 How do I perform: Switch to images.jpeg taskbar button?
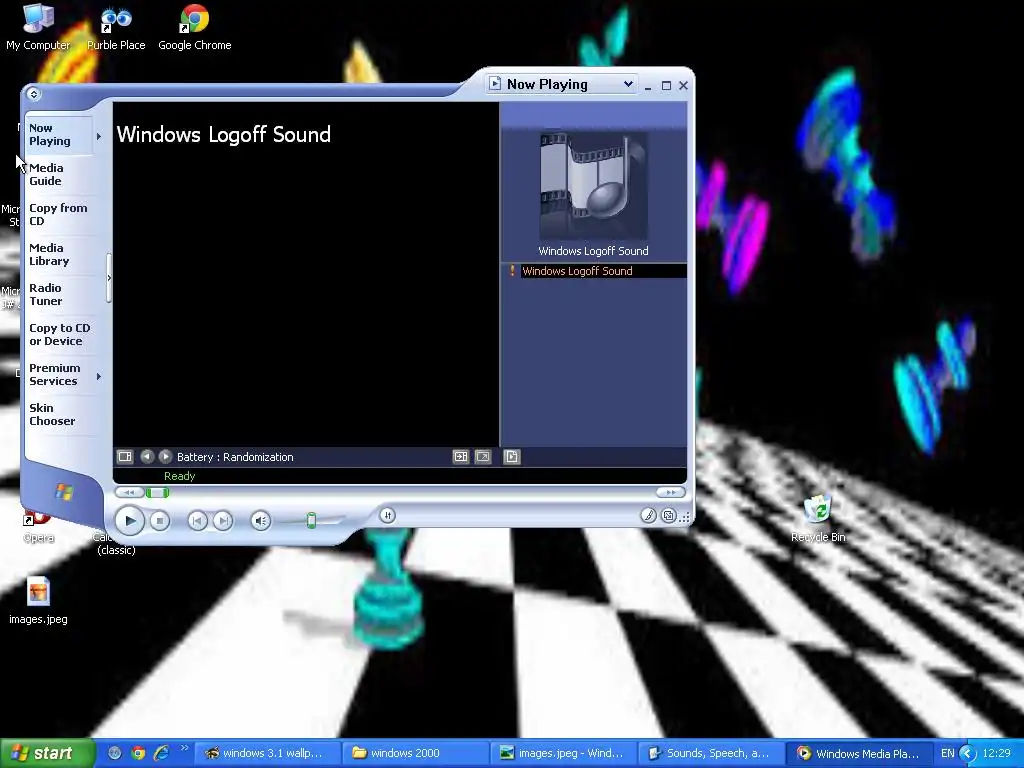[564, 753]
